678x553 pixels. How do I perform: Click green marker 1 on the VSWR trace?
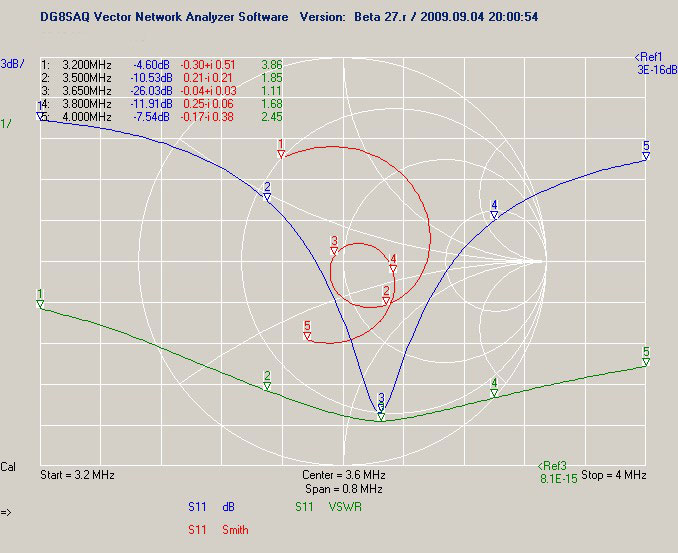point(40,304)
